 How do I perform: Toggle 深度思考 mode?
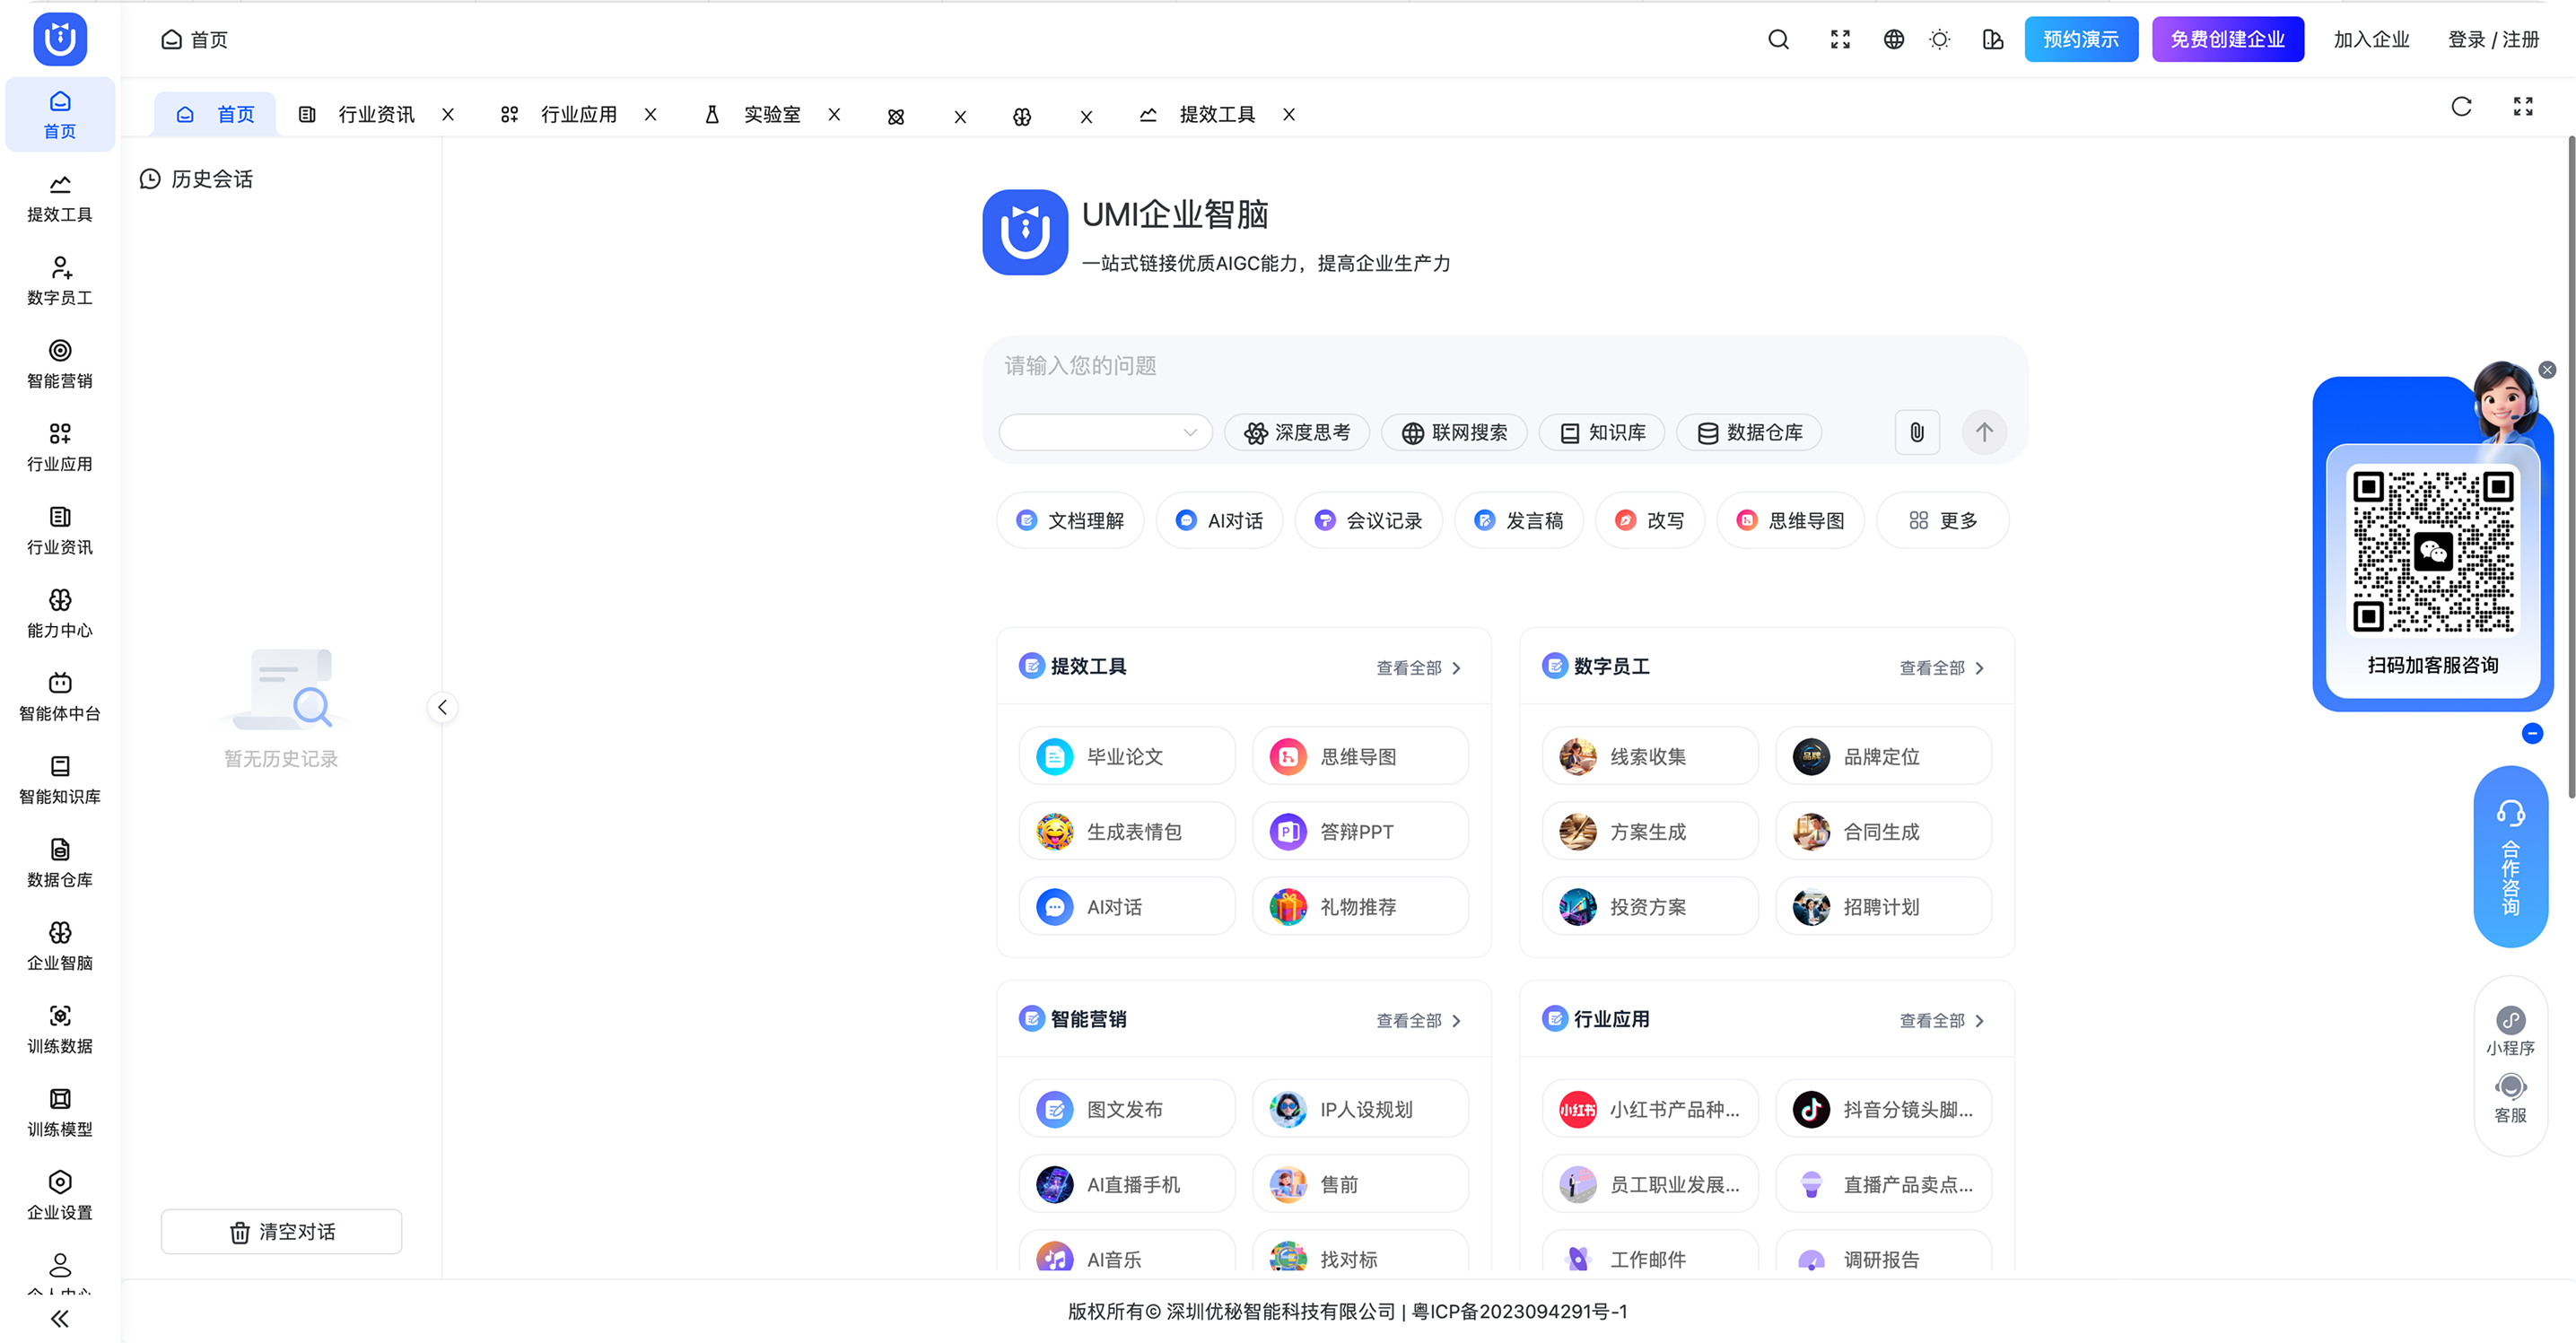pyautogui.click(x=1297, y=432)
